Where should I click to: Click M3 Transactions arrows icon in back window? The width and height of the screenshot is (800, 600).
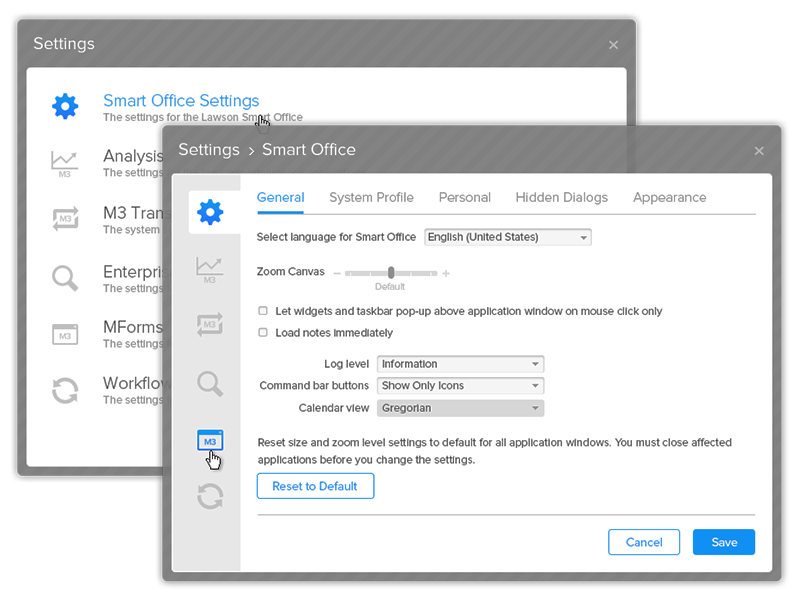(x=65, y=218)
